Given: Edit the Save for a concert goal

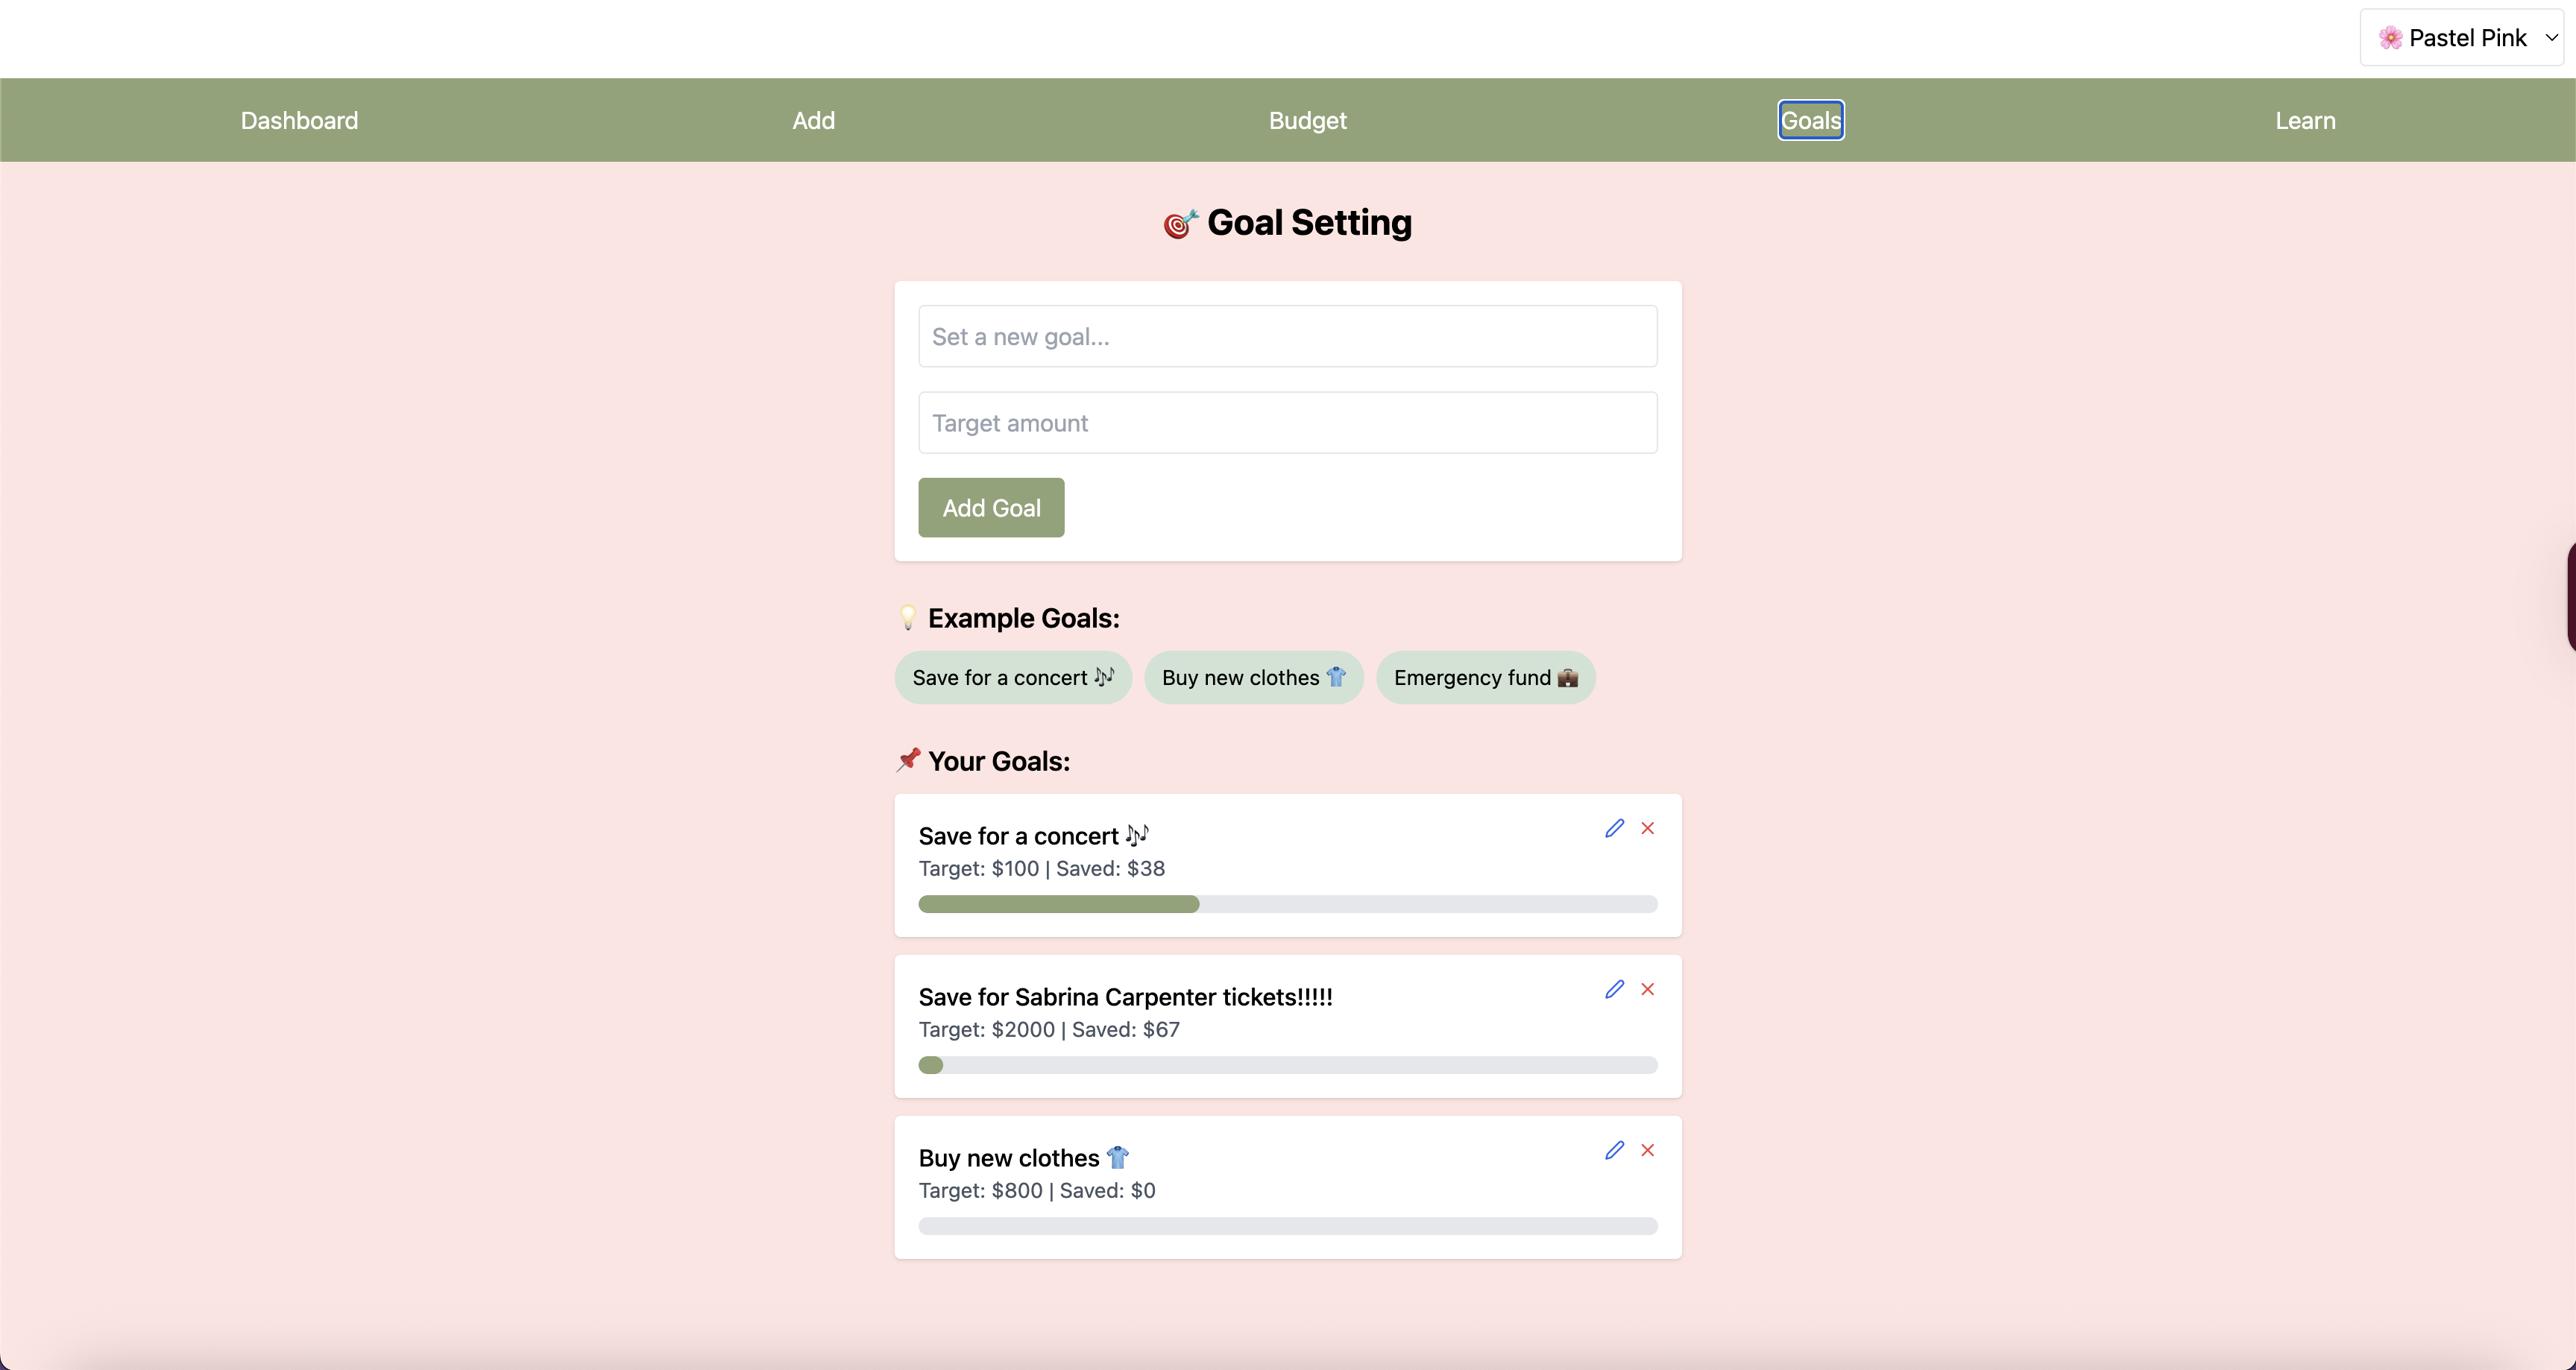Looking at the screenshot, I should (x=1614, y=828).
